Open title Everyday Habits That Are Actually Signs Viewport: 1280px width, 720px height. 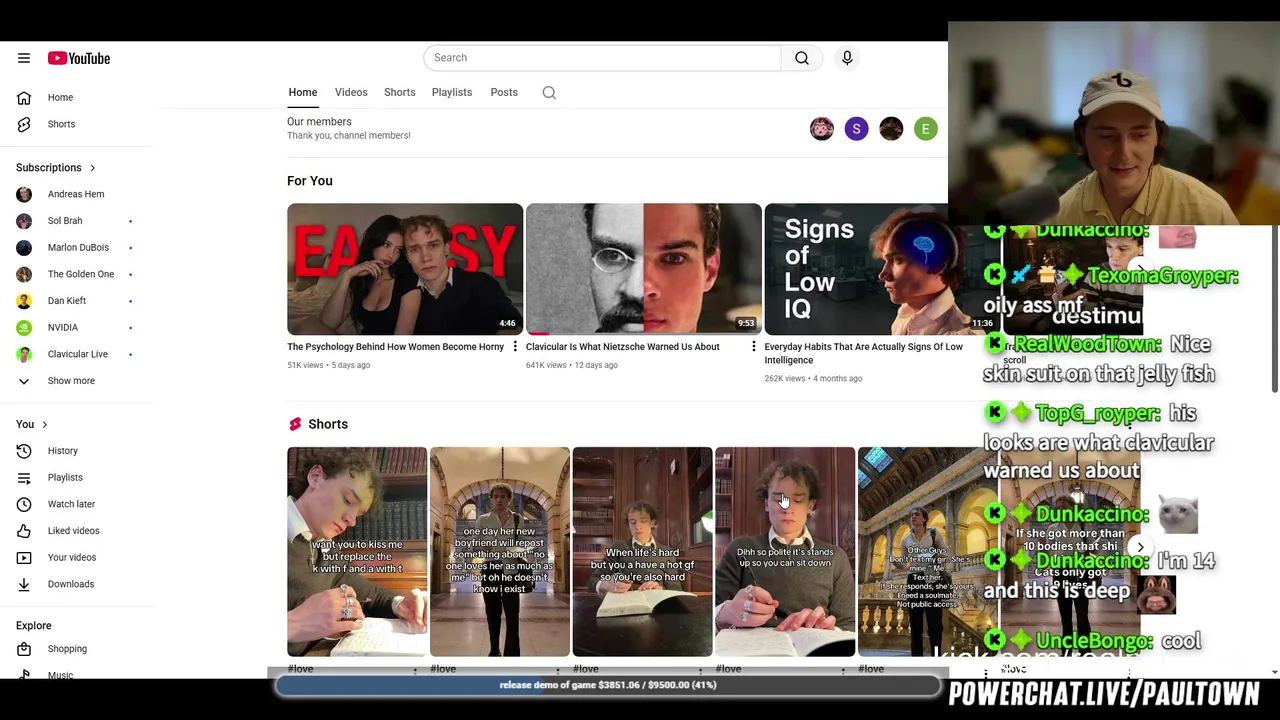[x=864, y=353]
